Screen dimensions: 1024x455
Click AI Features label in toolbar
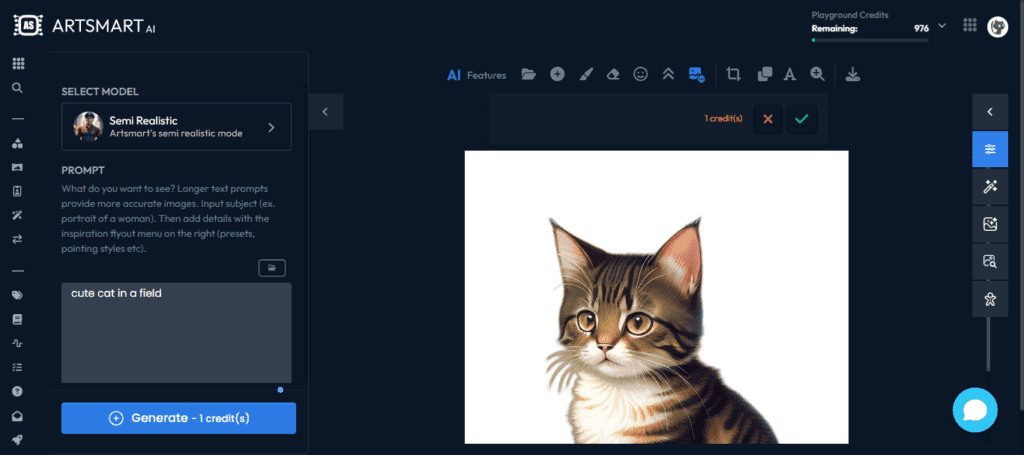477,75
